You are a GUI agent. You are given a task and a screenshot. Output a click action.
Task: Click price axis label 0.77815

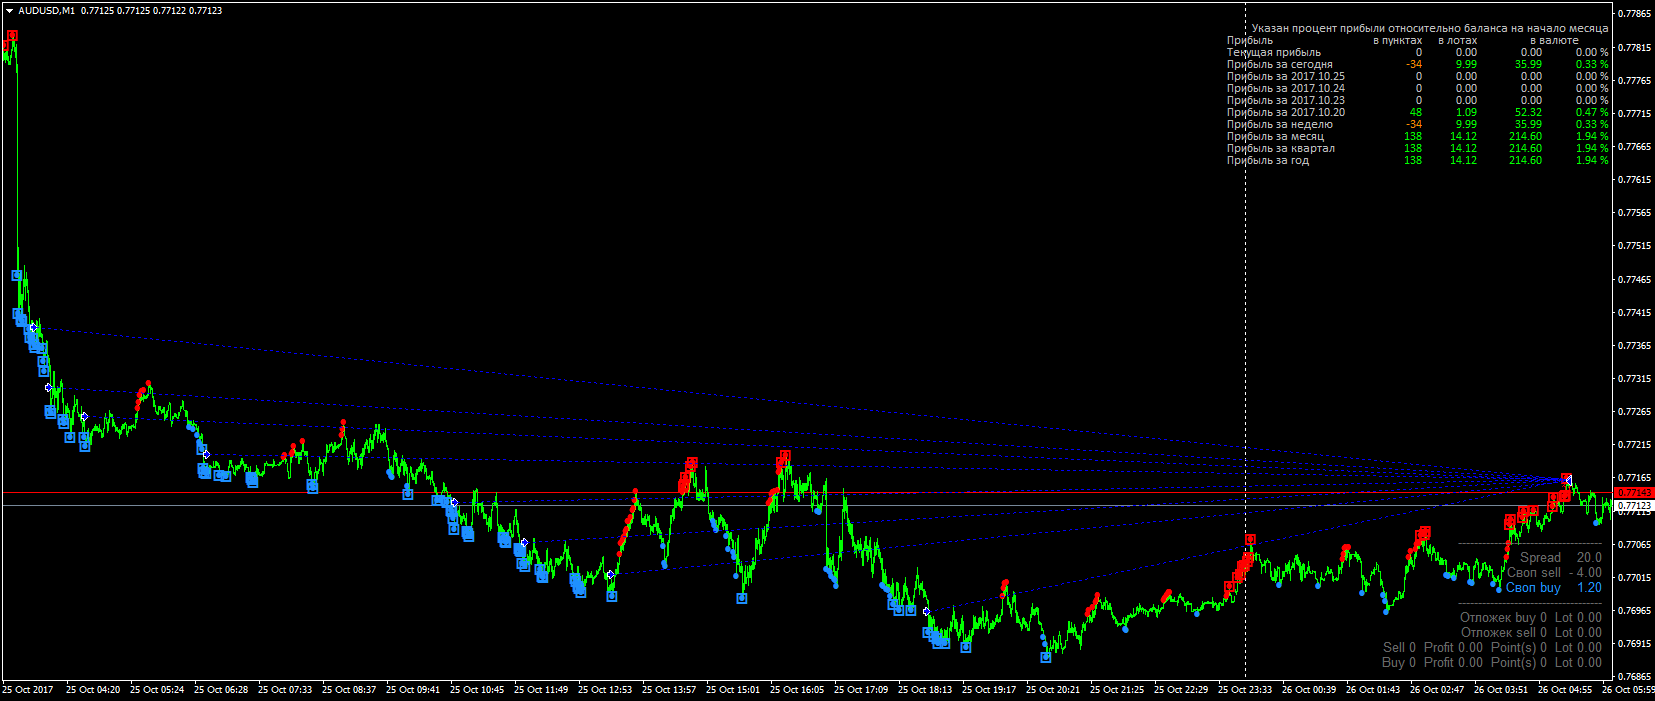[1634, 47]
